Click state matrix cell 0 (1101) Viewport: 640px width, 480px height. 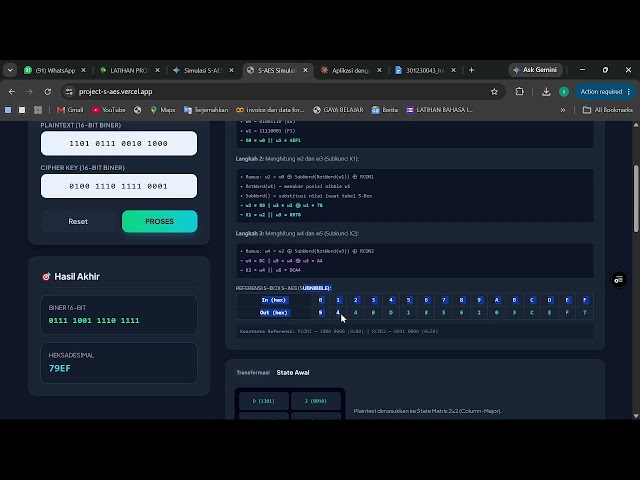click(x=264, y=401)
